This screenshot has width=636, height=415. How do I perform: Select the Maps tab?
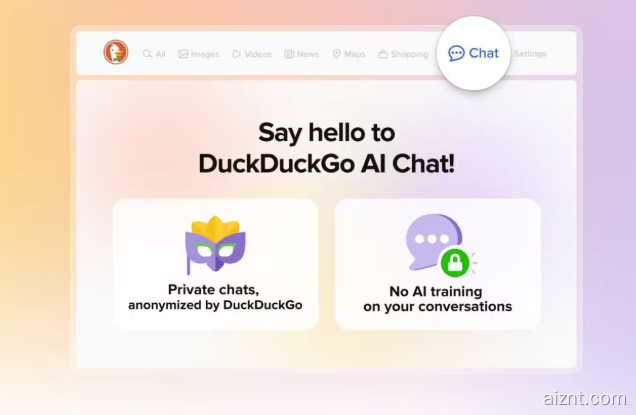point(349,54)
